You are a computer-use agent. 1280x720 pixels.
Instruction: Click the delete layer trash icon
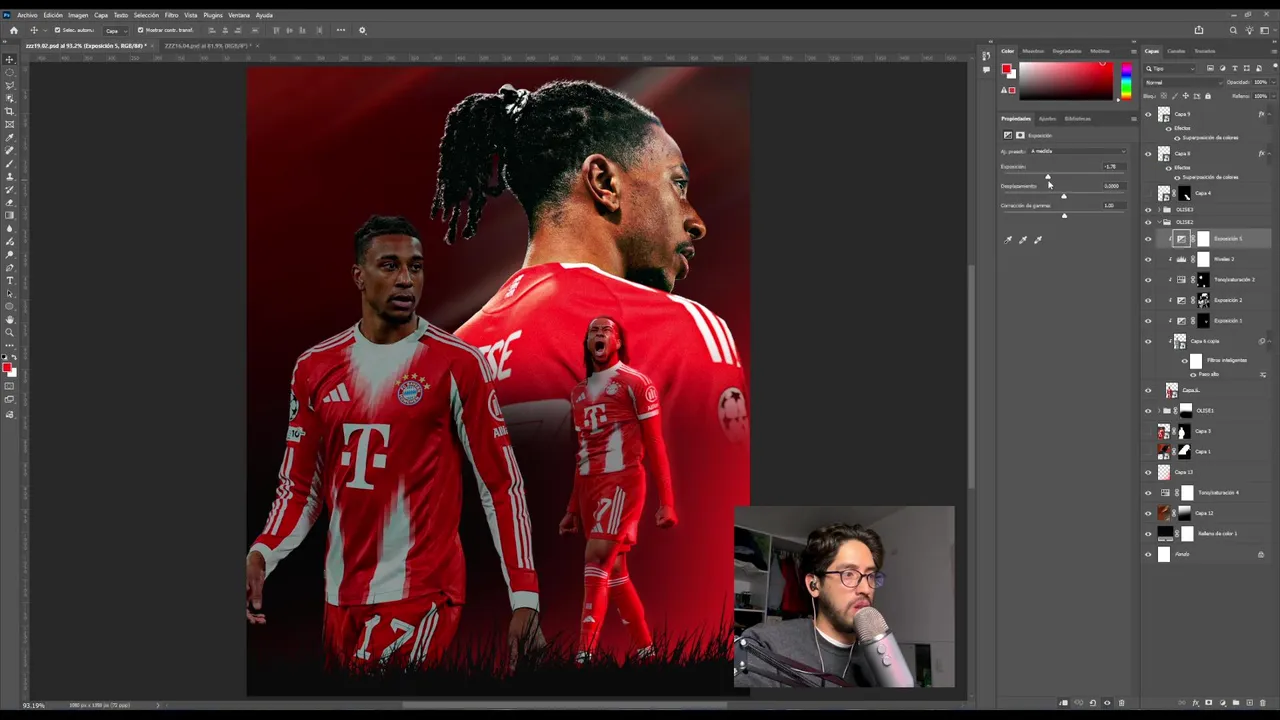(1264, 703)
